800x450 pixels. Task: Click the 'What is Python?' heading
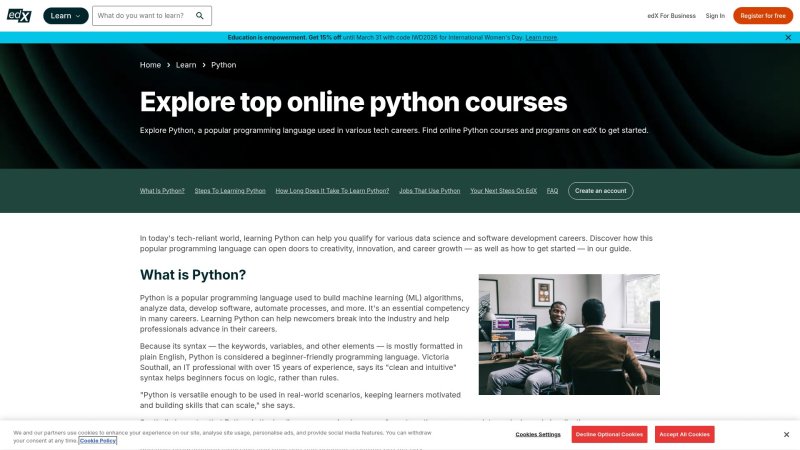pos(193,275)
